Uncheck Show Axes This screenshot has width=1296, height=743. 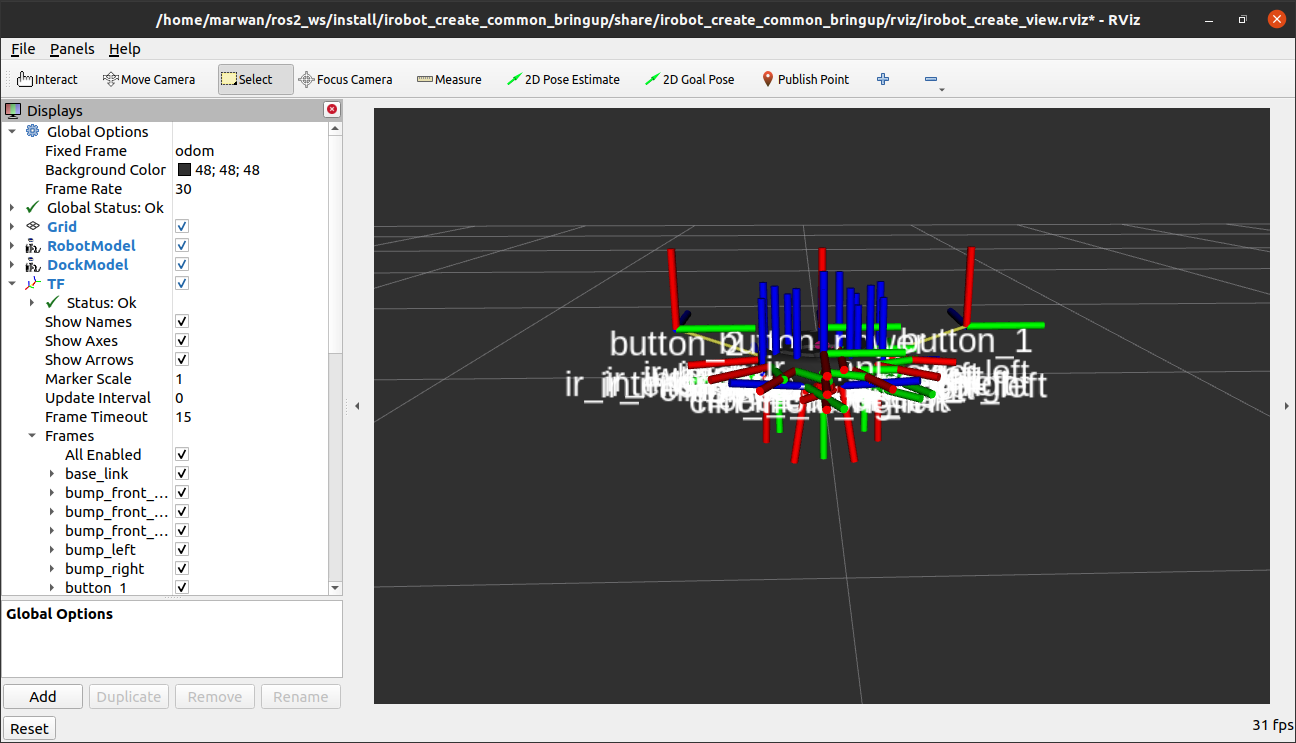tap(182, 340)
